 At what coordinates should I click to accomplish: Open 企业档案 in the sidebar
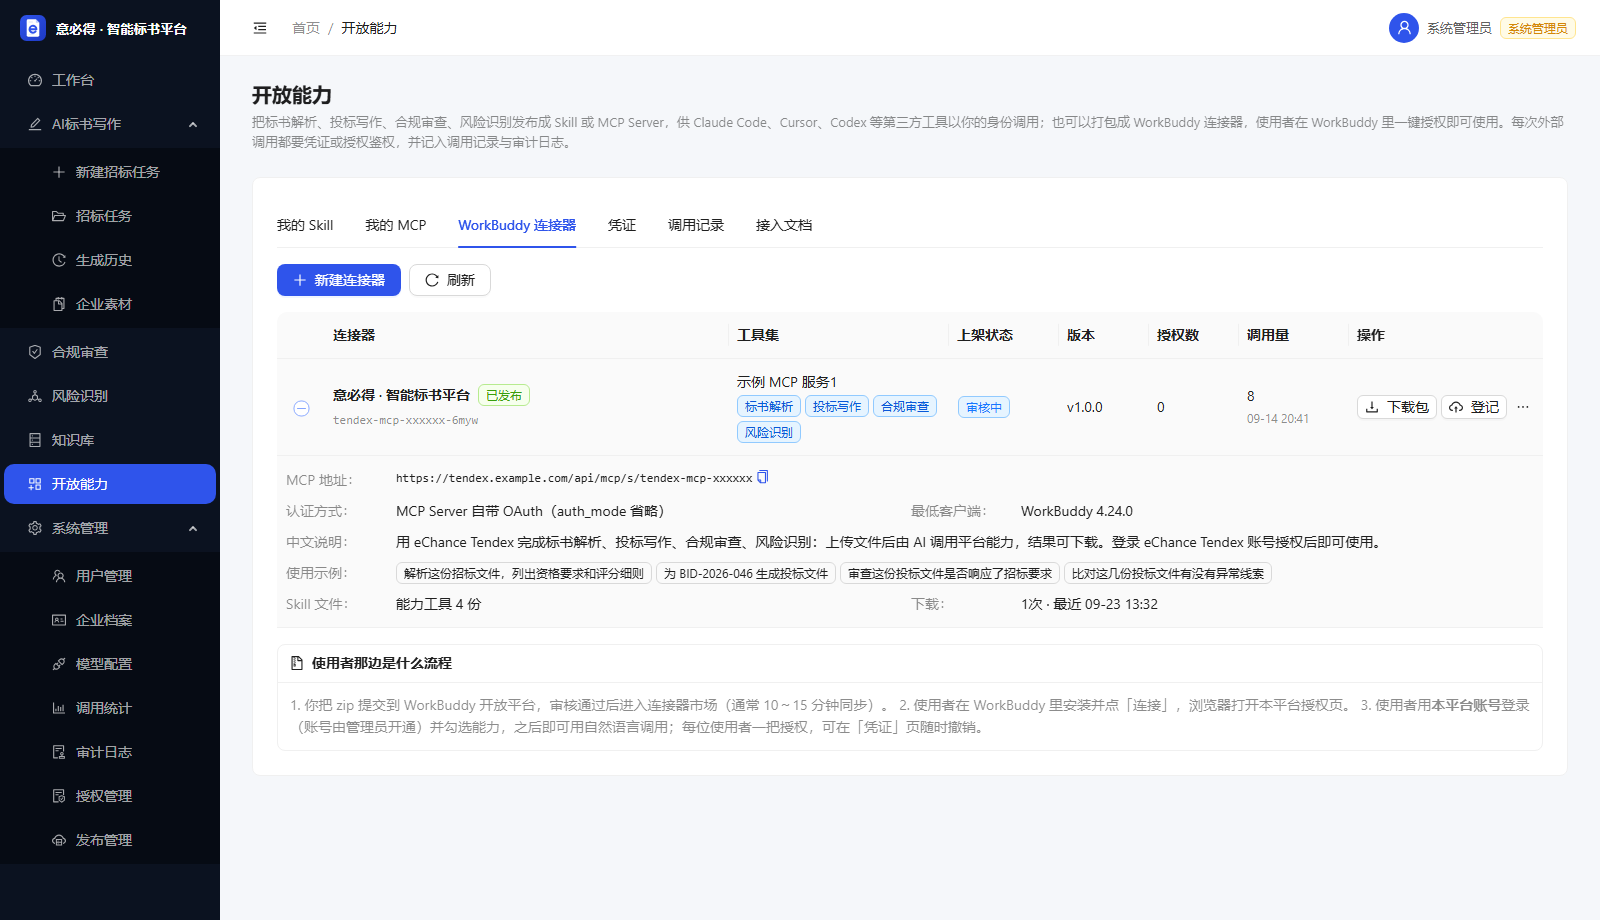(110, 620)
